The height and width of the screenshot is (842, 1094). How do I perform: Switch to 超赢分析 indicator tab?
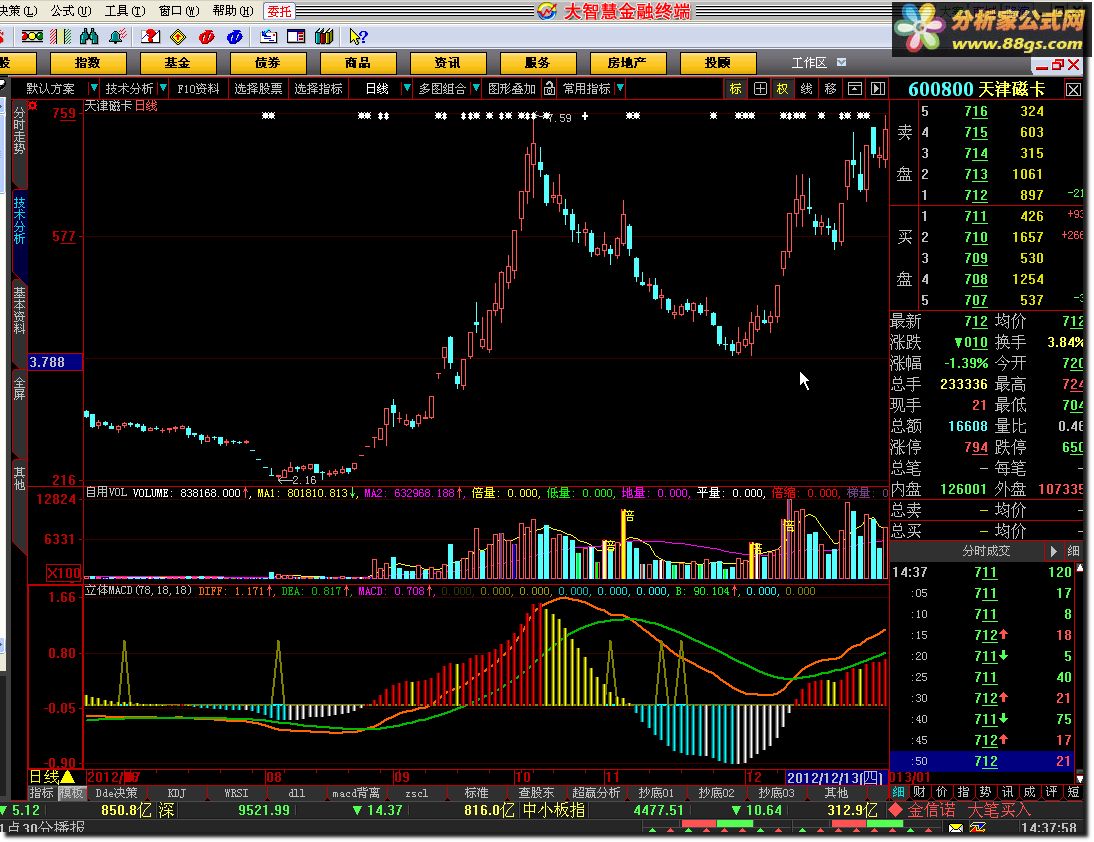[596, 793]
